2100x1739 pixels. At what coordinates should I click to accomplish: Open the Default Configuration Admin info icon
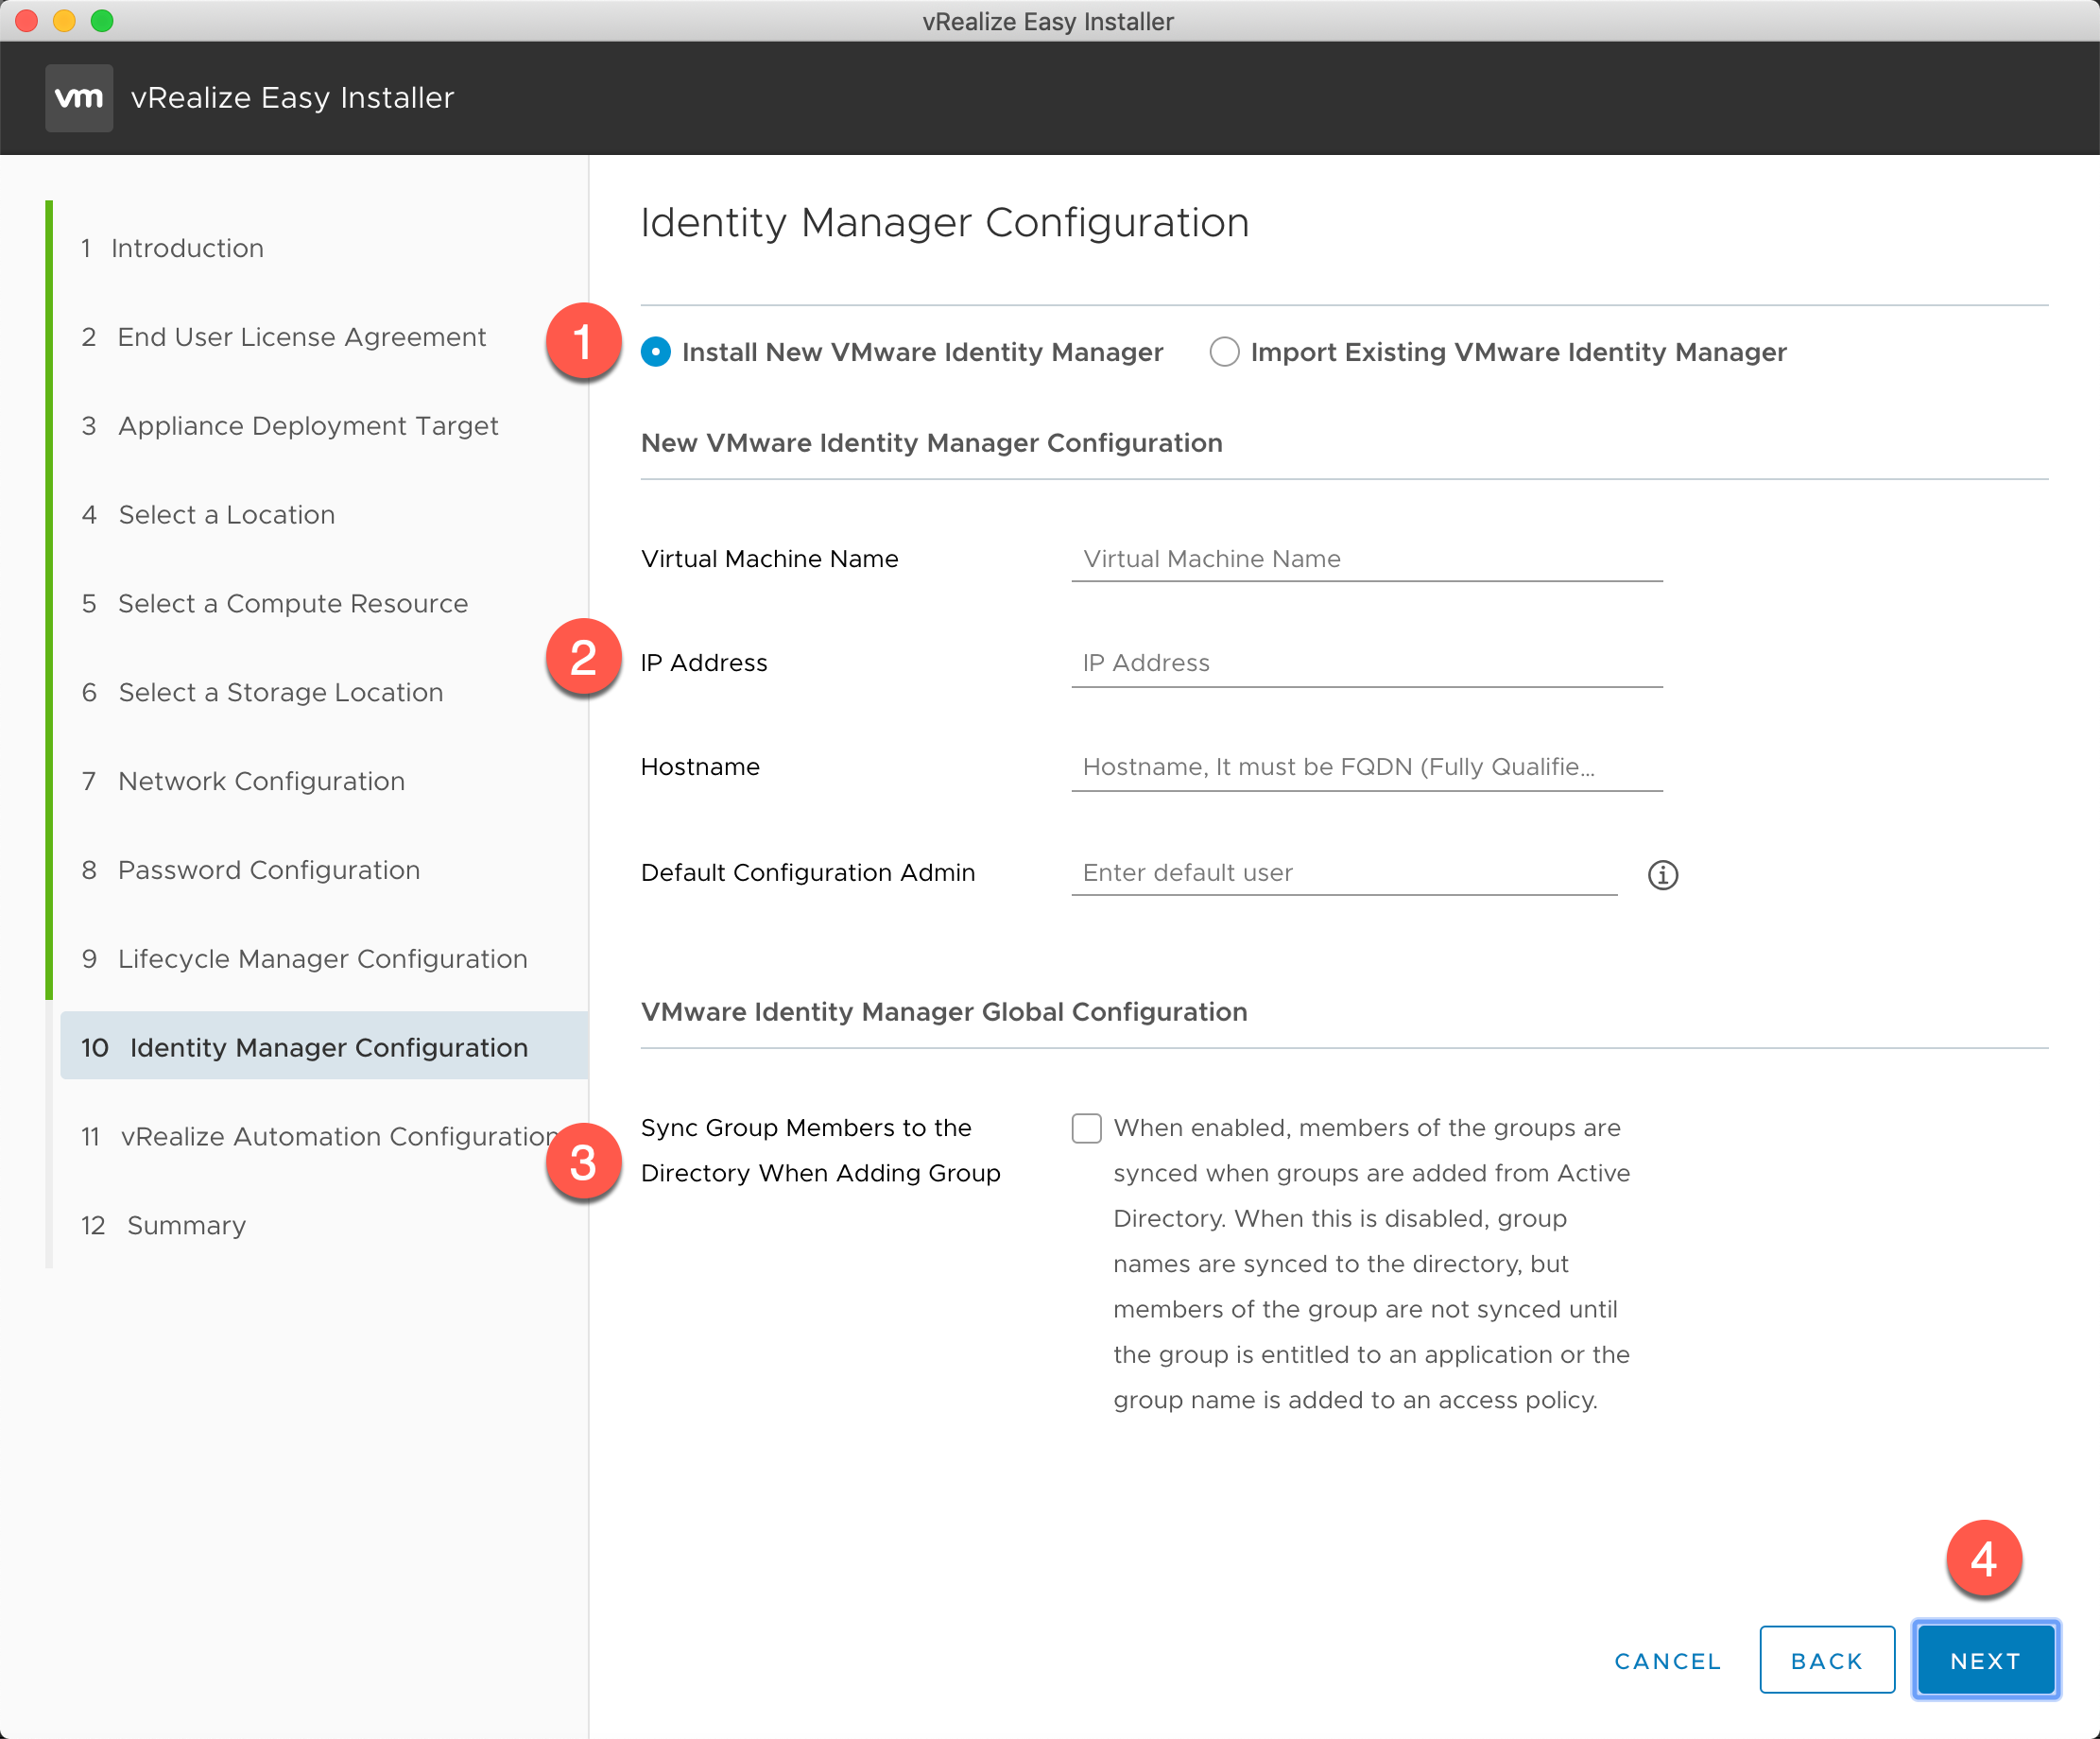pos(1662,875)
